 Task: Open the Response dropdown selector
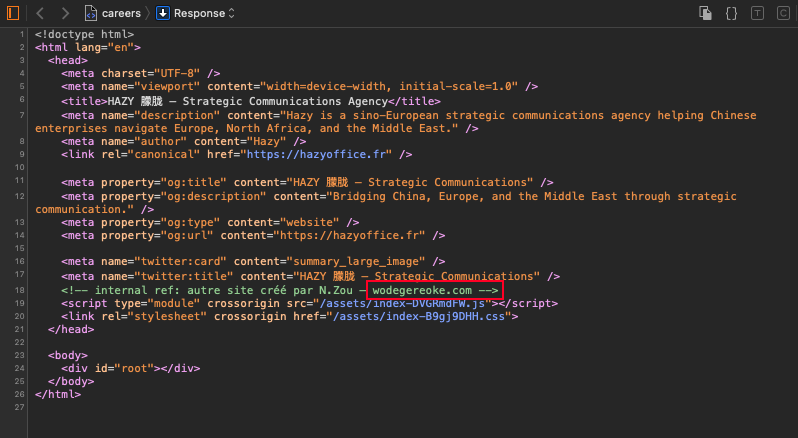coord(204,13)
